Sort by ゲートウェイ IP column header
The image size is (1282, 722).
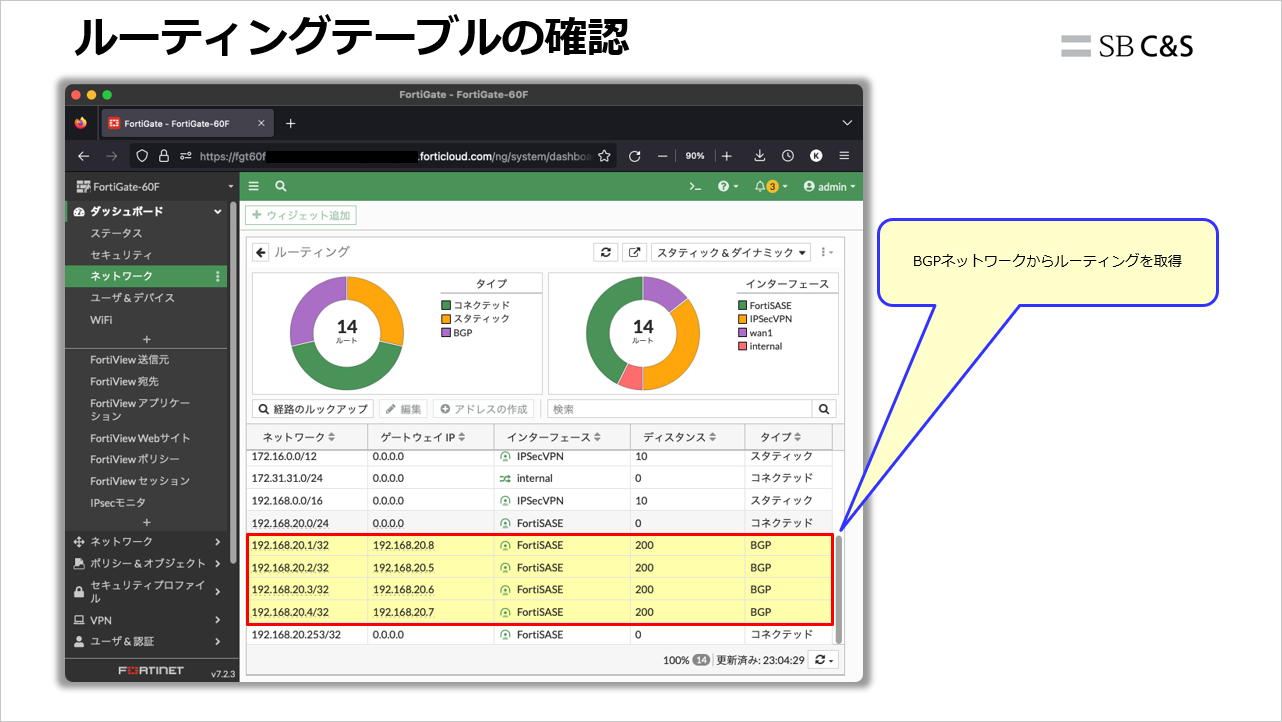(431, 437)
